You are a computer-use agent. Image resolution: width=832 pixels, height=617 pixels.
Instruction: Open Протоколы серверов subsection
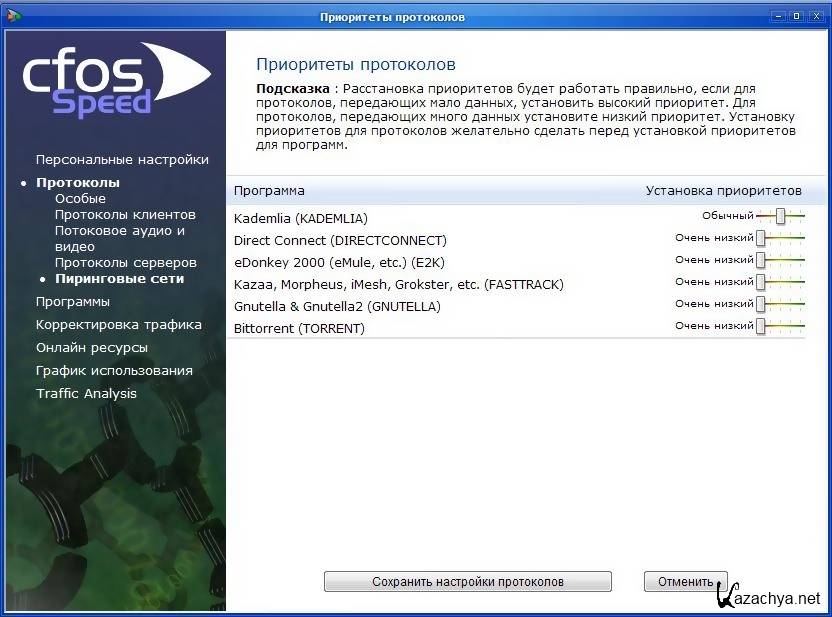pos(125,263)
